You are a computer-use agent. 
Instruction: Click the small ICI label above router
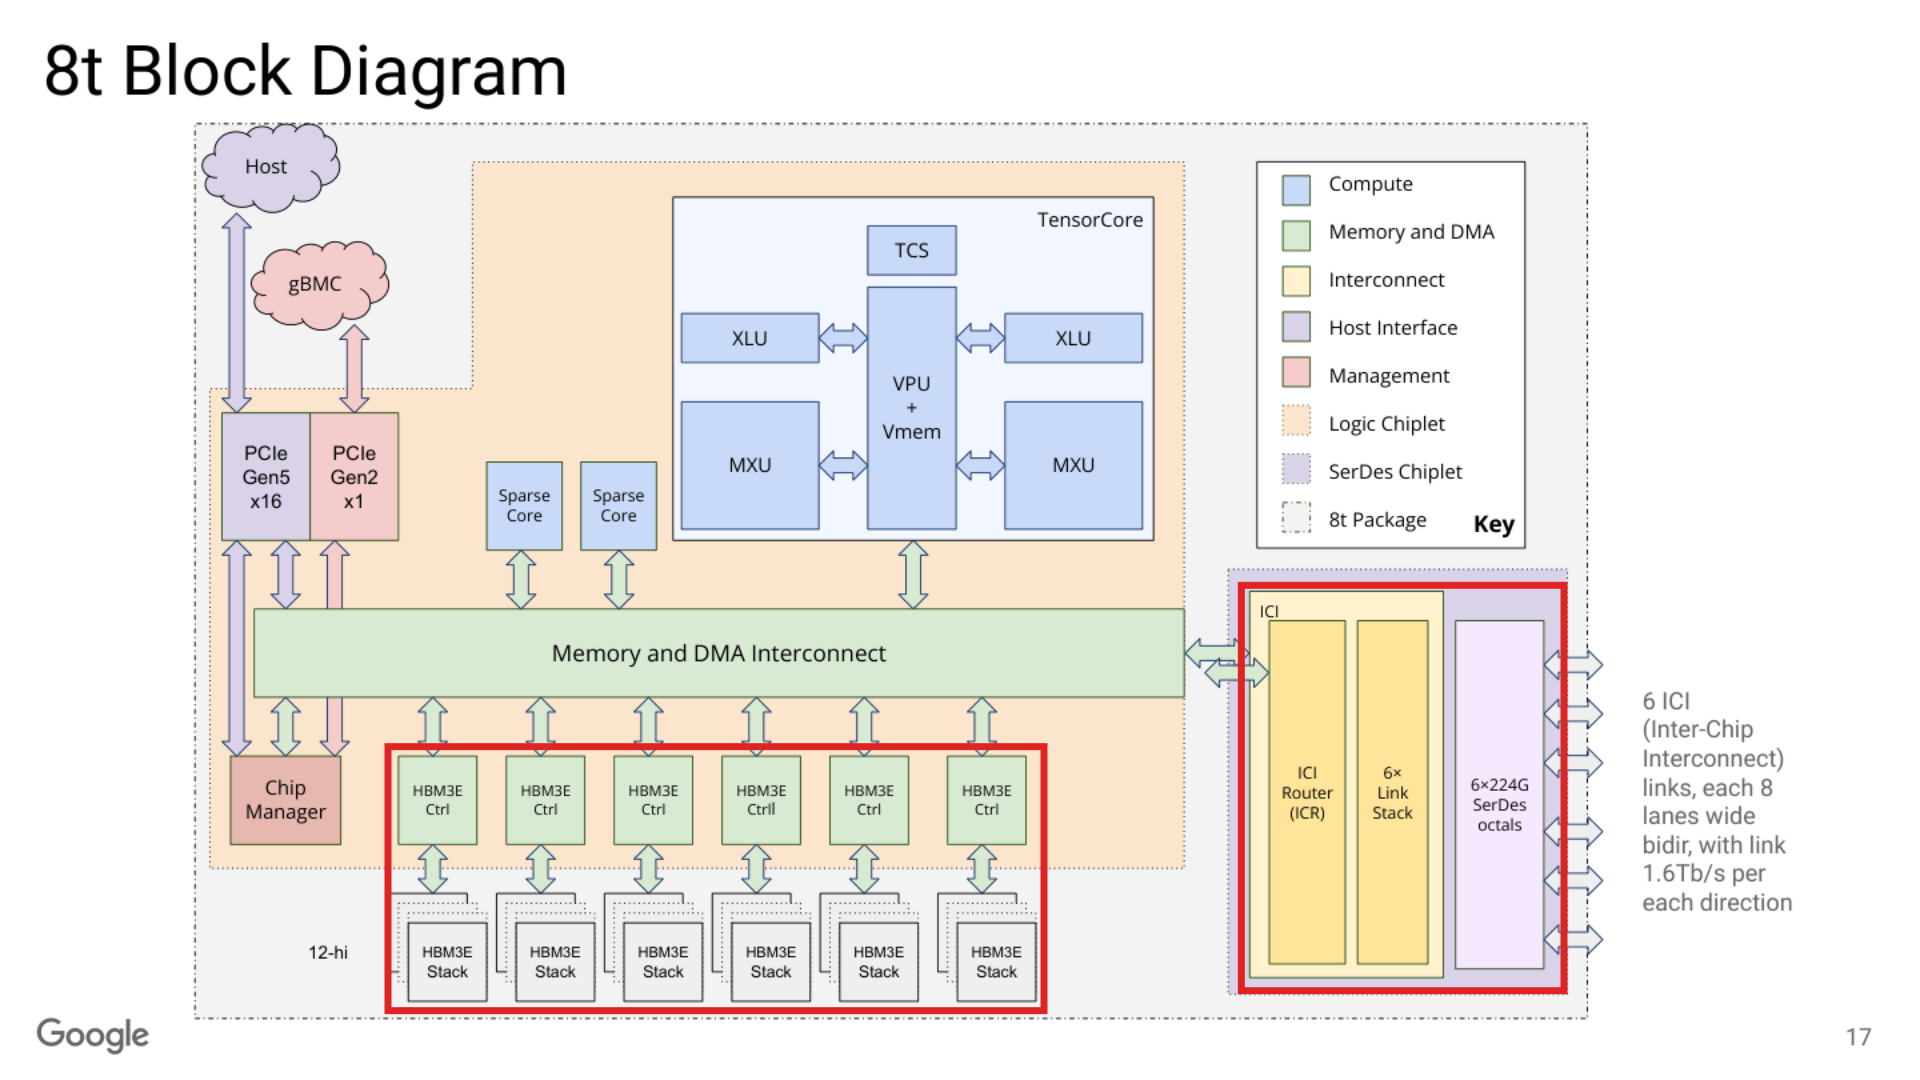pyautogui.click(x=1269, y=611)
